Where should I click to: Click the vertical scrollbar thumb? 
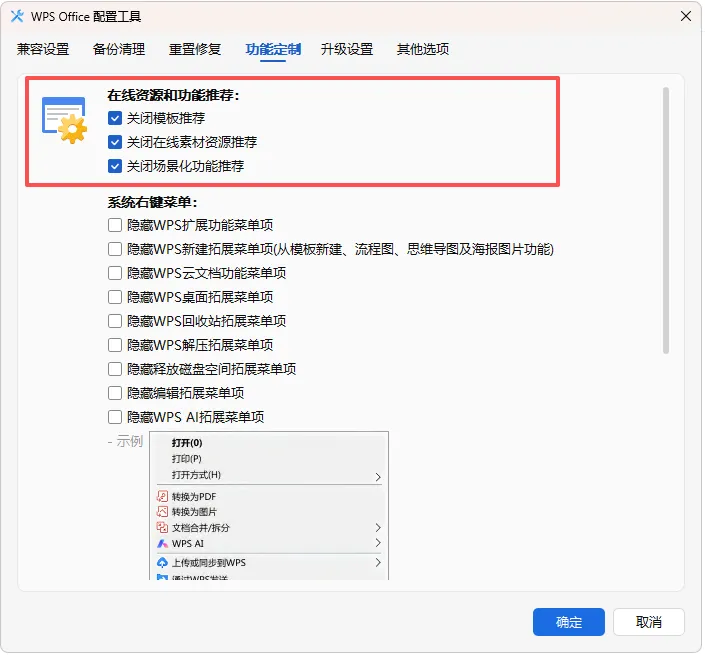point(666,221)
